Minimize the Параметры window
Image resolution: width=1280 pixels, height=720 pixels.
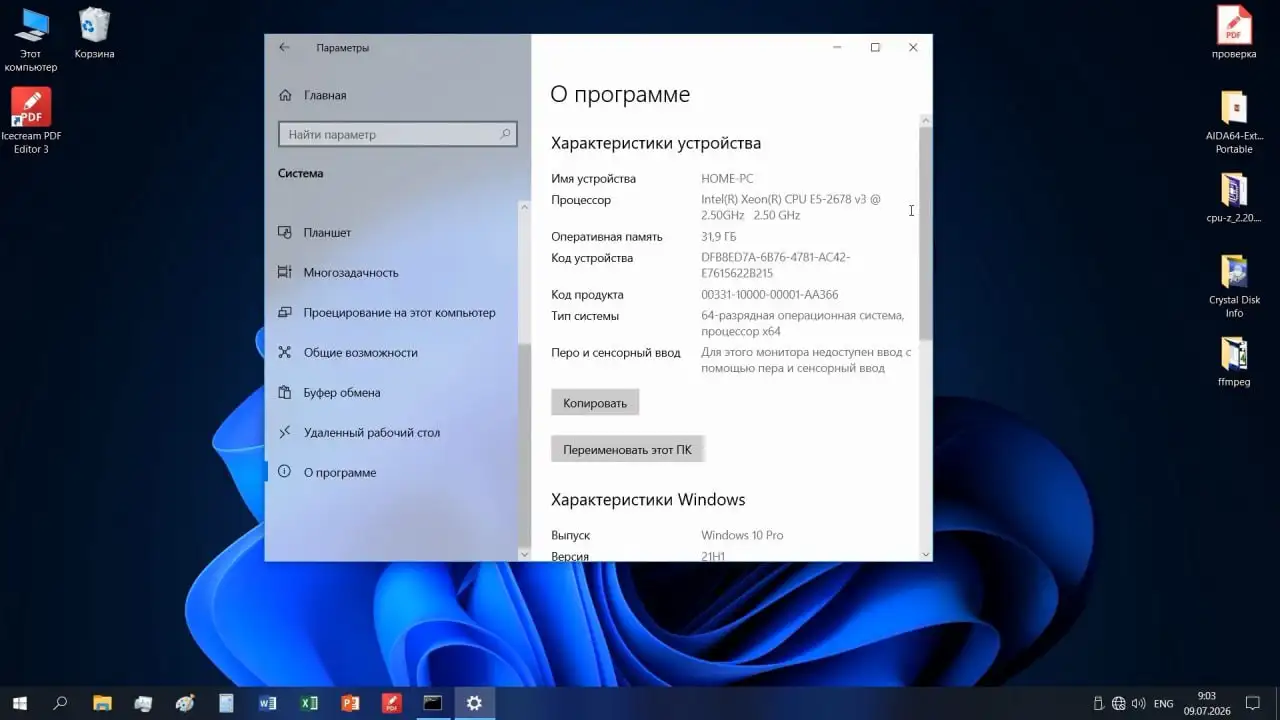click(x=838, y=47)
